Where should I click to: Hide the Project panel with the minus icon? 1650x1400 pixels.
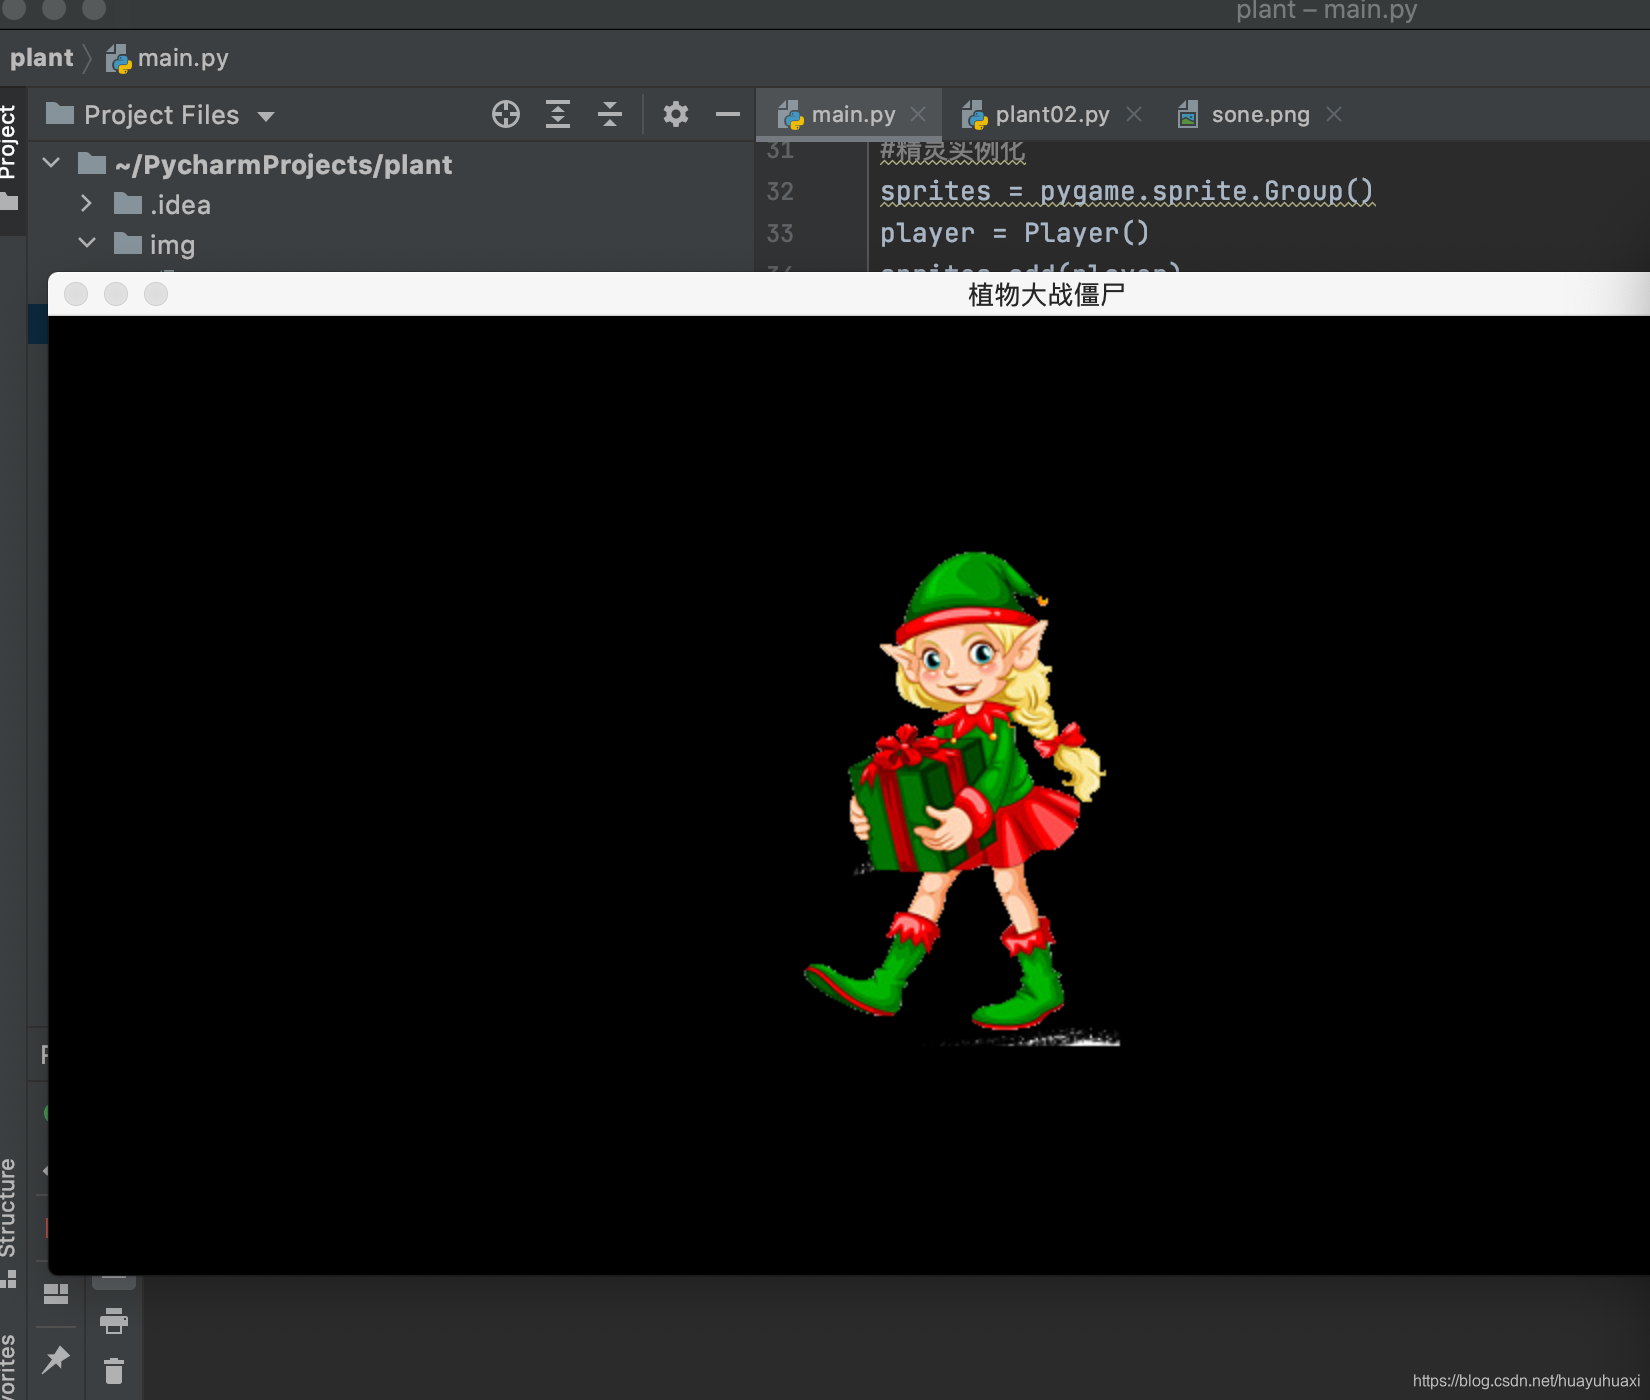tap(728, 114)
